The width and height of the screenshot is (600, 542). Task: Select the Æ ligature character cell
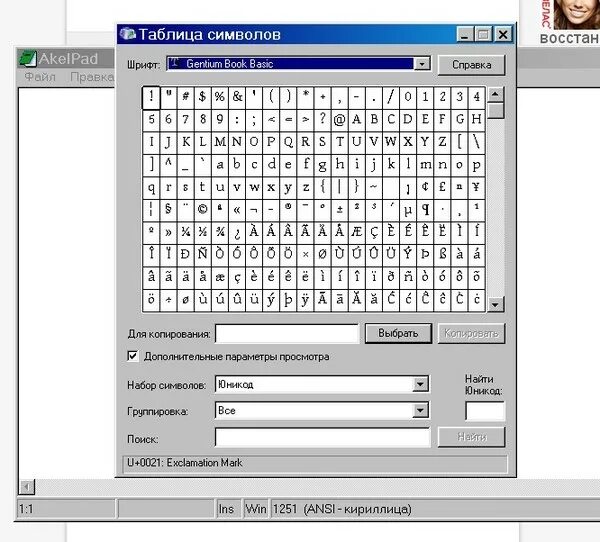[357, 233]
